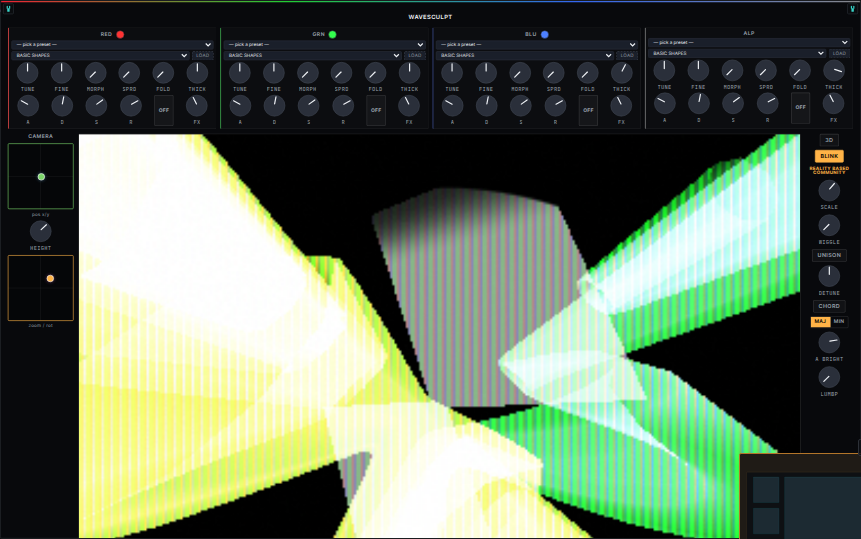The image size is (861, 539).
Task: Click the RED FINE knob
Action: tap(62, 73)
